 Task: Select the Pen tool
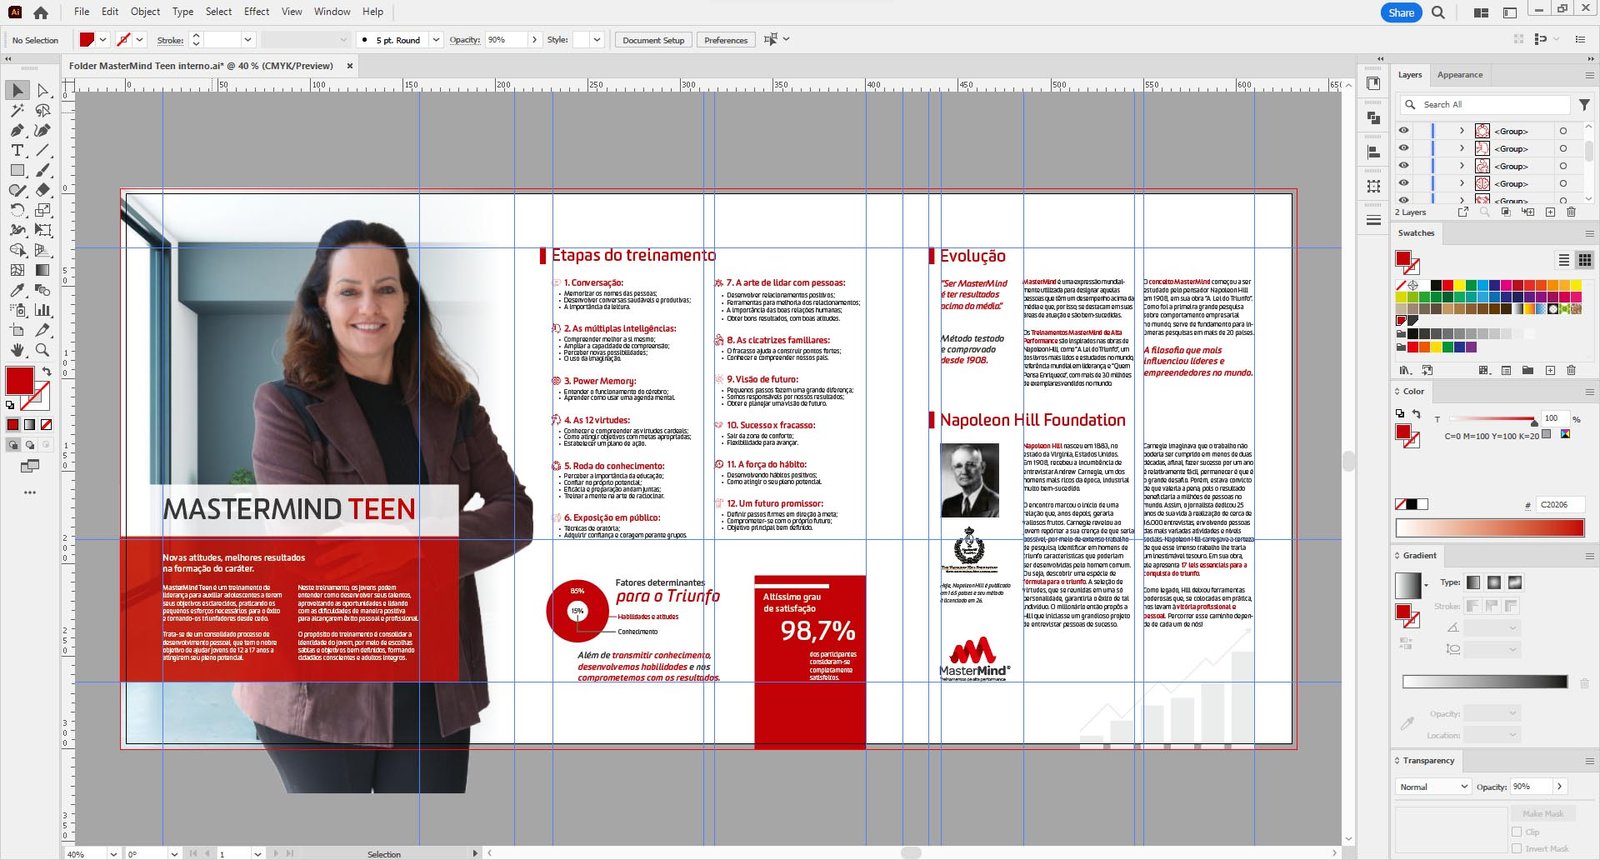pos(17,130)
